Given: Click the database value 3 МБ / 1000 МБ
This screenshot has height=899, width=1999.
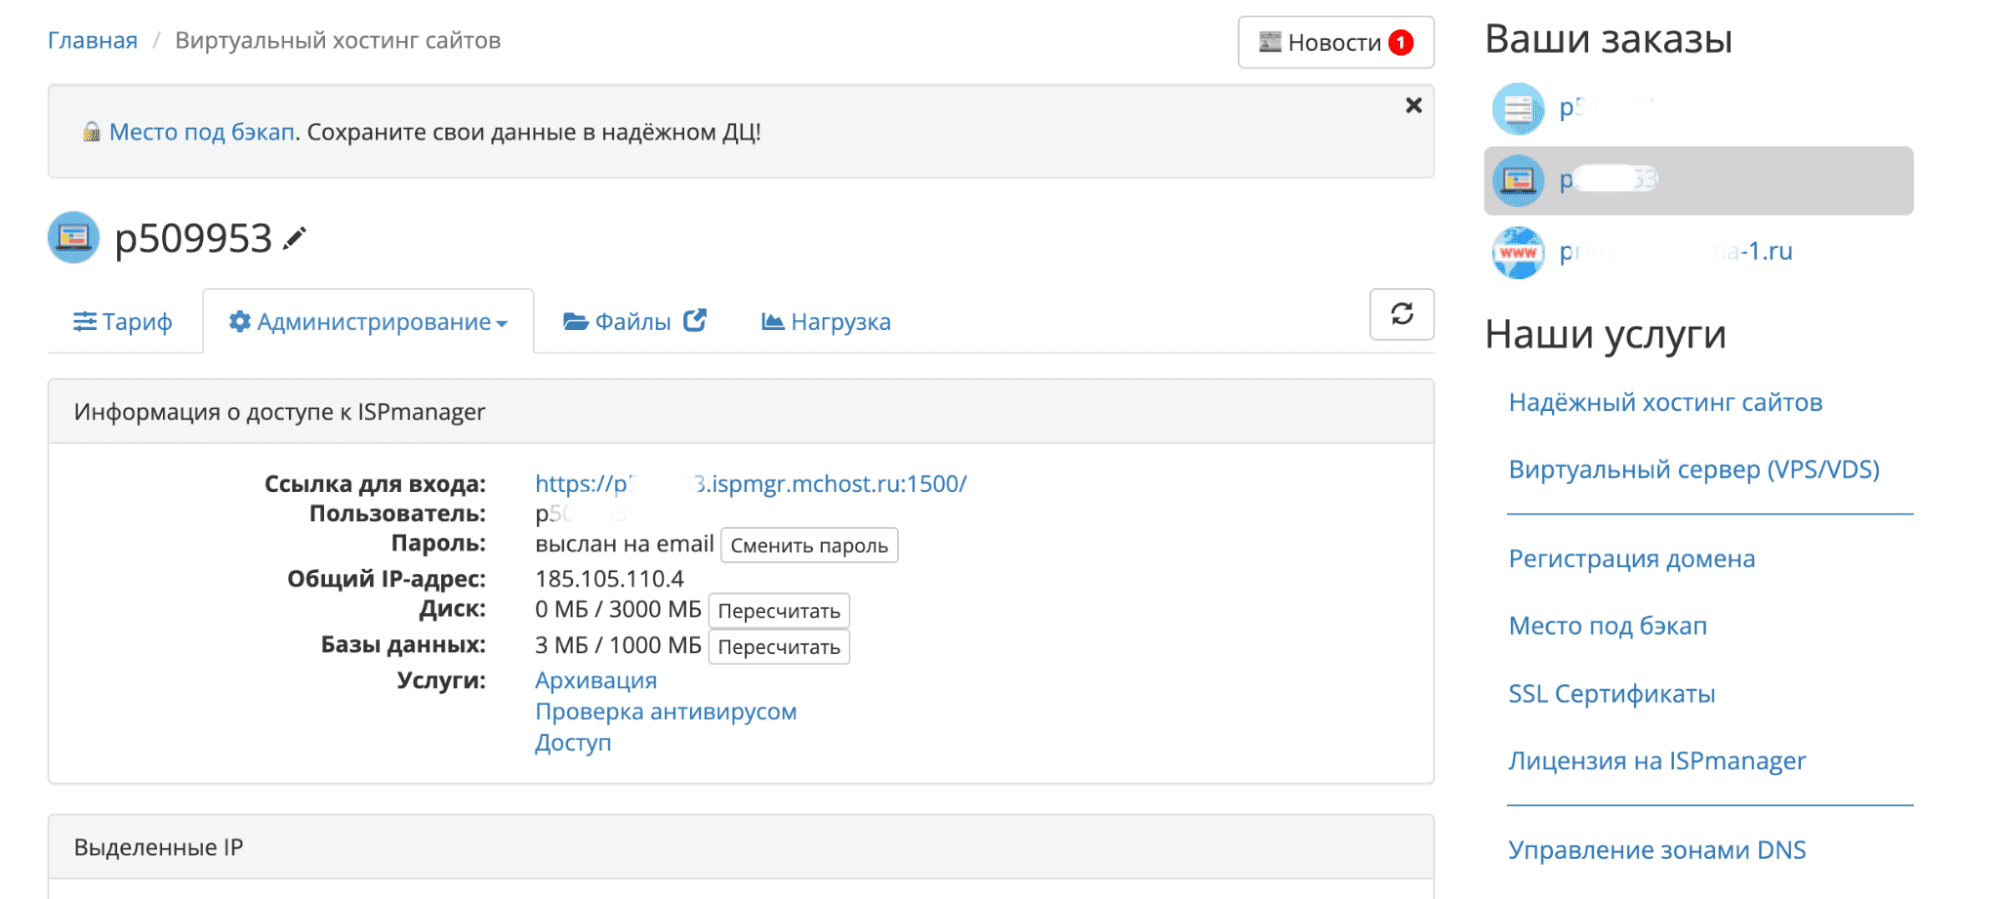Looking at the screenshot, I should [x=618, y=646].
